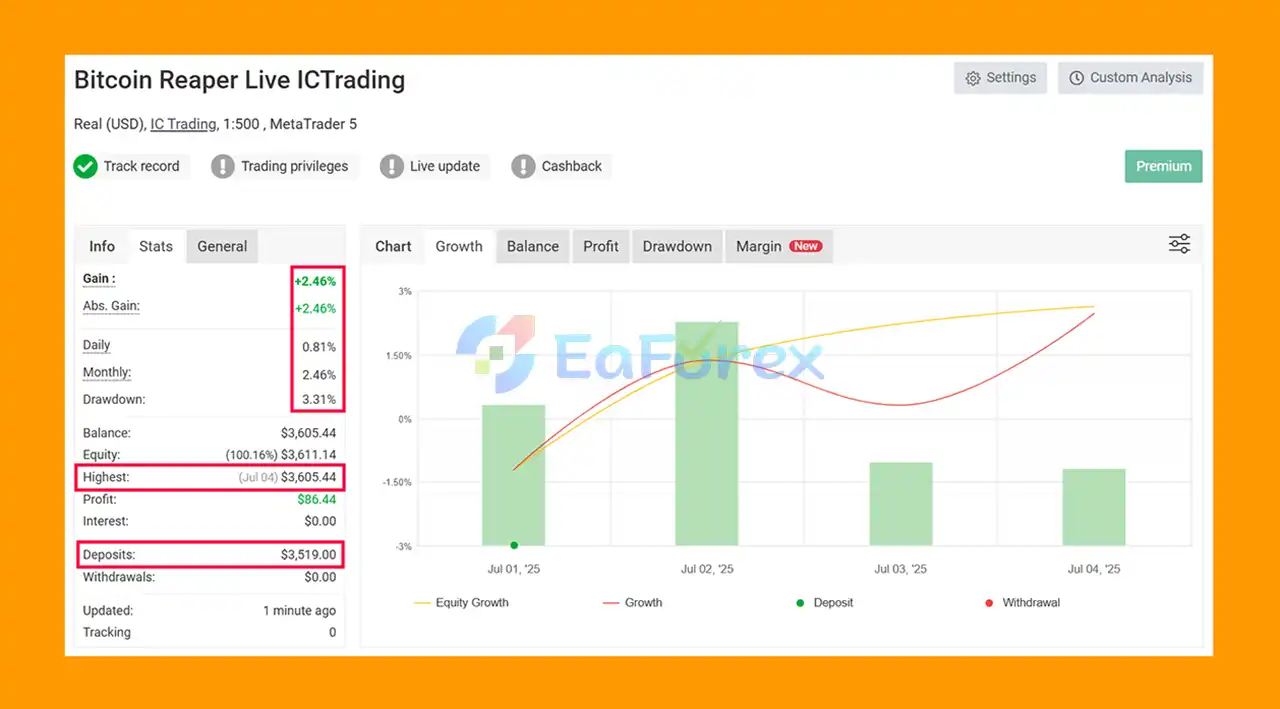Click the Drawdown stat label
1280x709 pixels.
[114, 399]
